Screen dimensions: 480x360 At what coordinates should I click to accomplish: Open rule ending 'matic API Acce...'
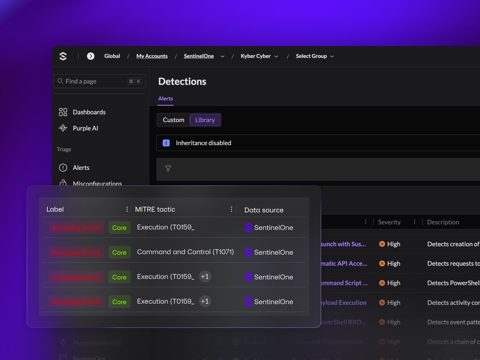click(344, 264)
